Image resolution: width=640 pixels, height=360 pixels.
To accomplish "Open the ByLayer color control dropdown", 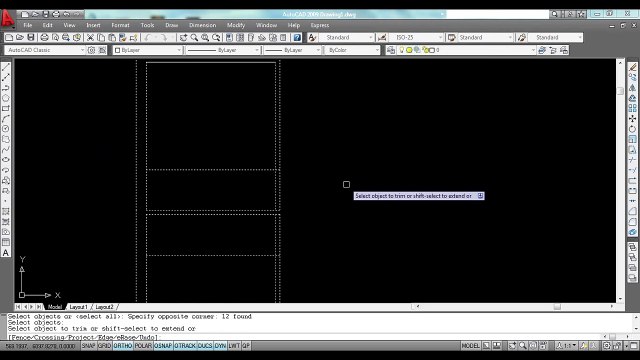I will tap(147, 50).
